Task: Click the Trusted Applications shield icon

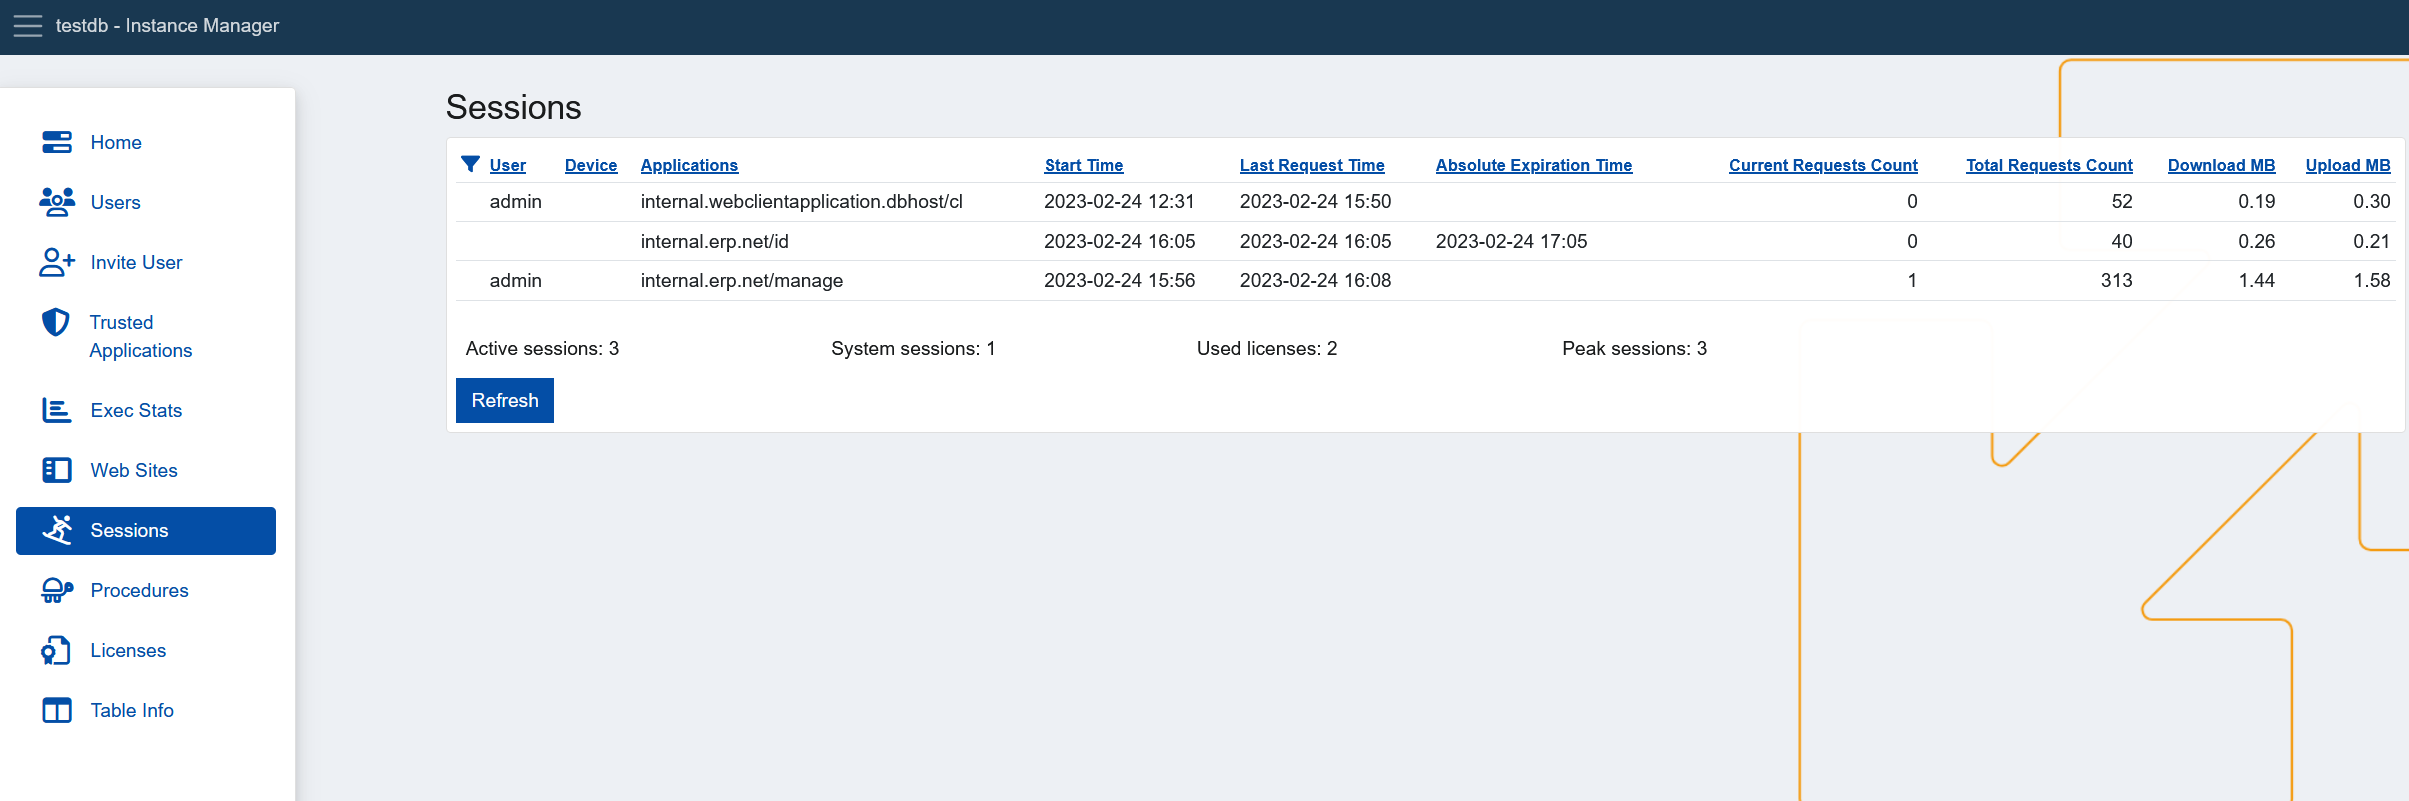Action: (56, 322)
